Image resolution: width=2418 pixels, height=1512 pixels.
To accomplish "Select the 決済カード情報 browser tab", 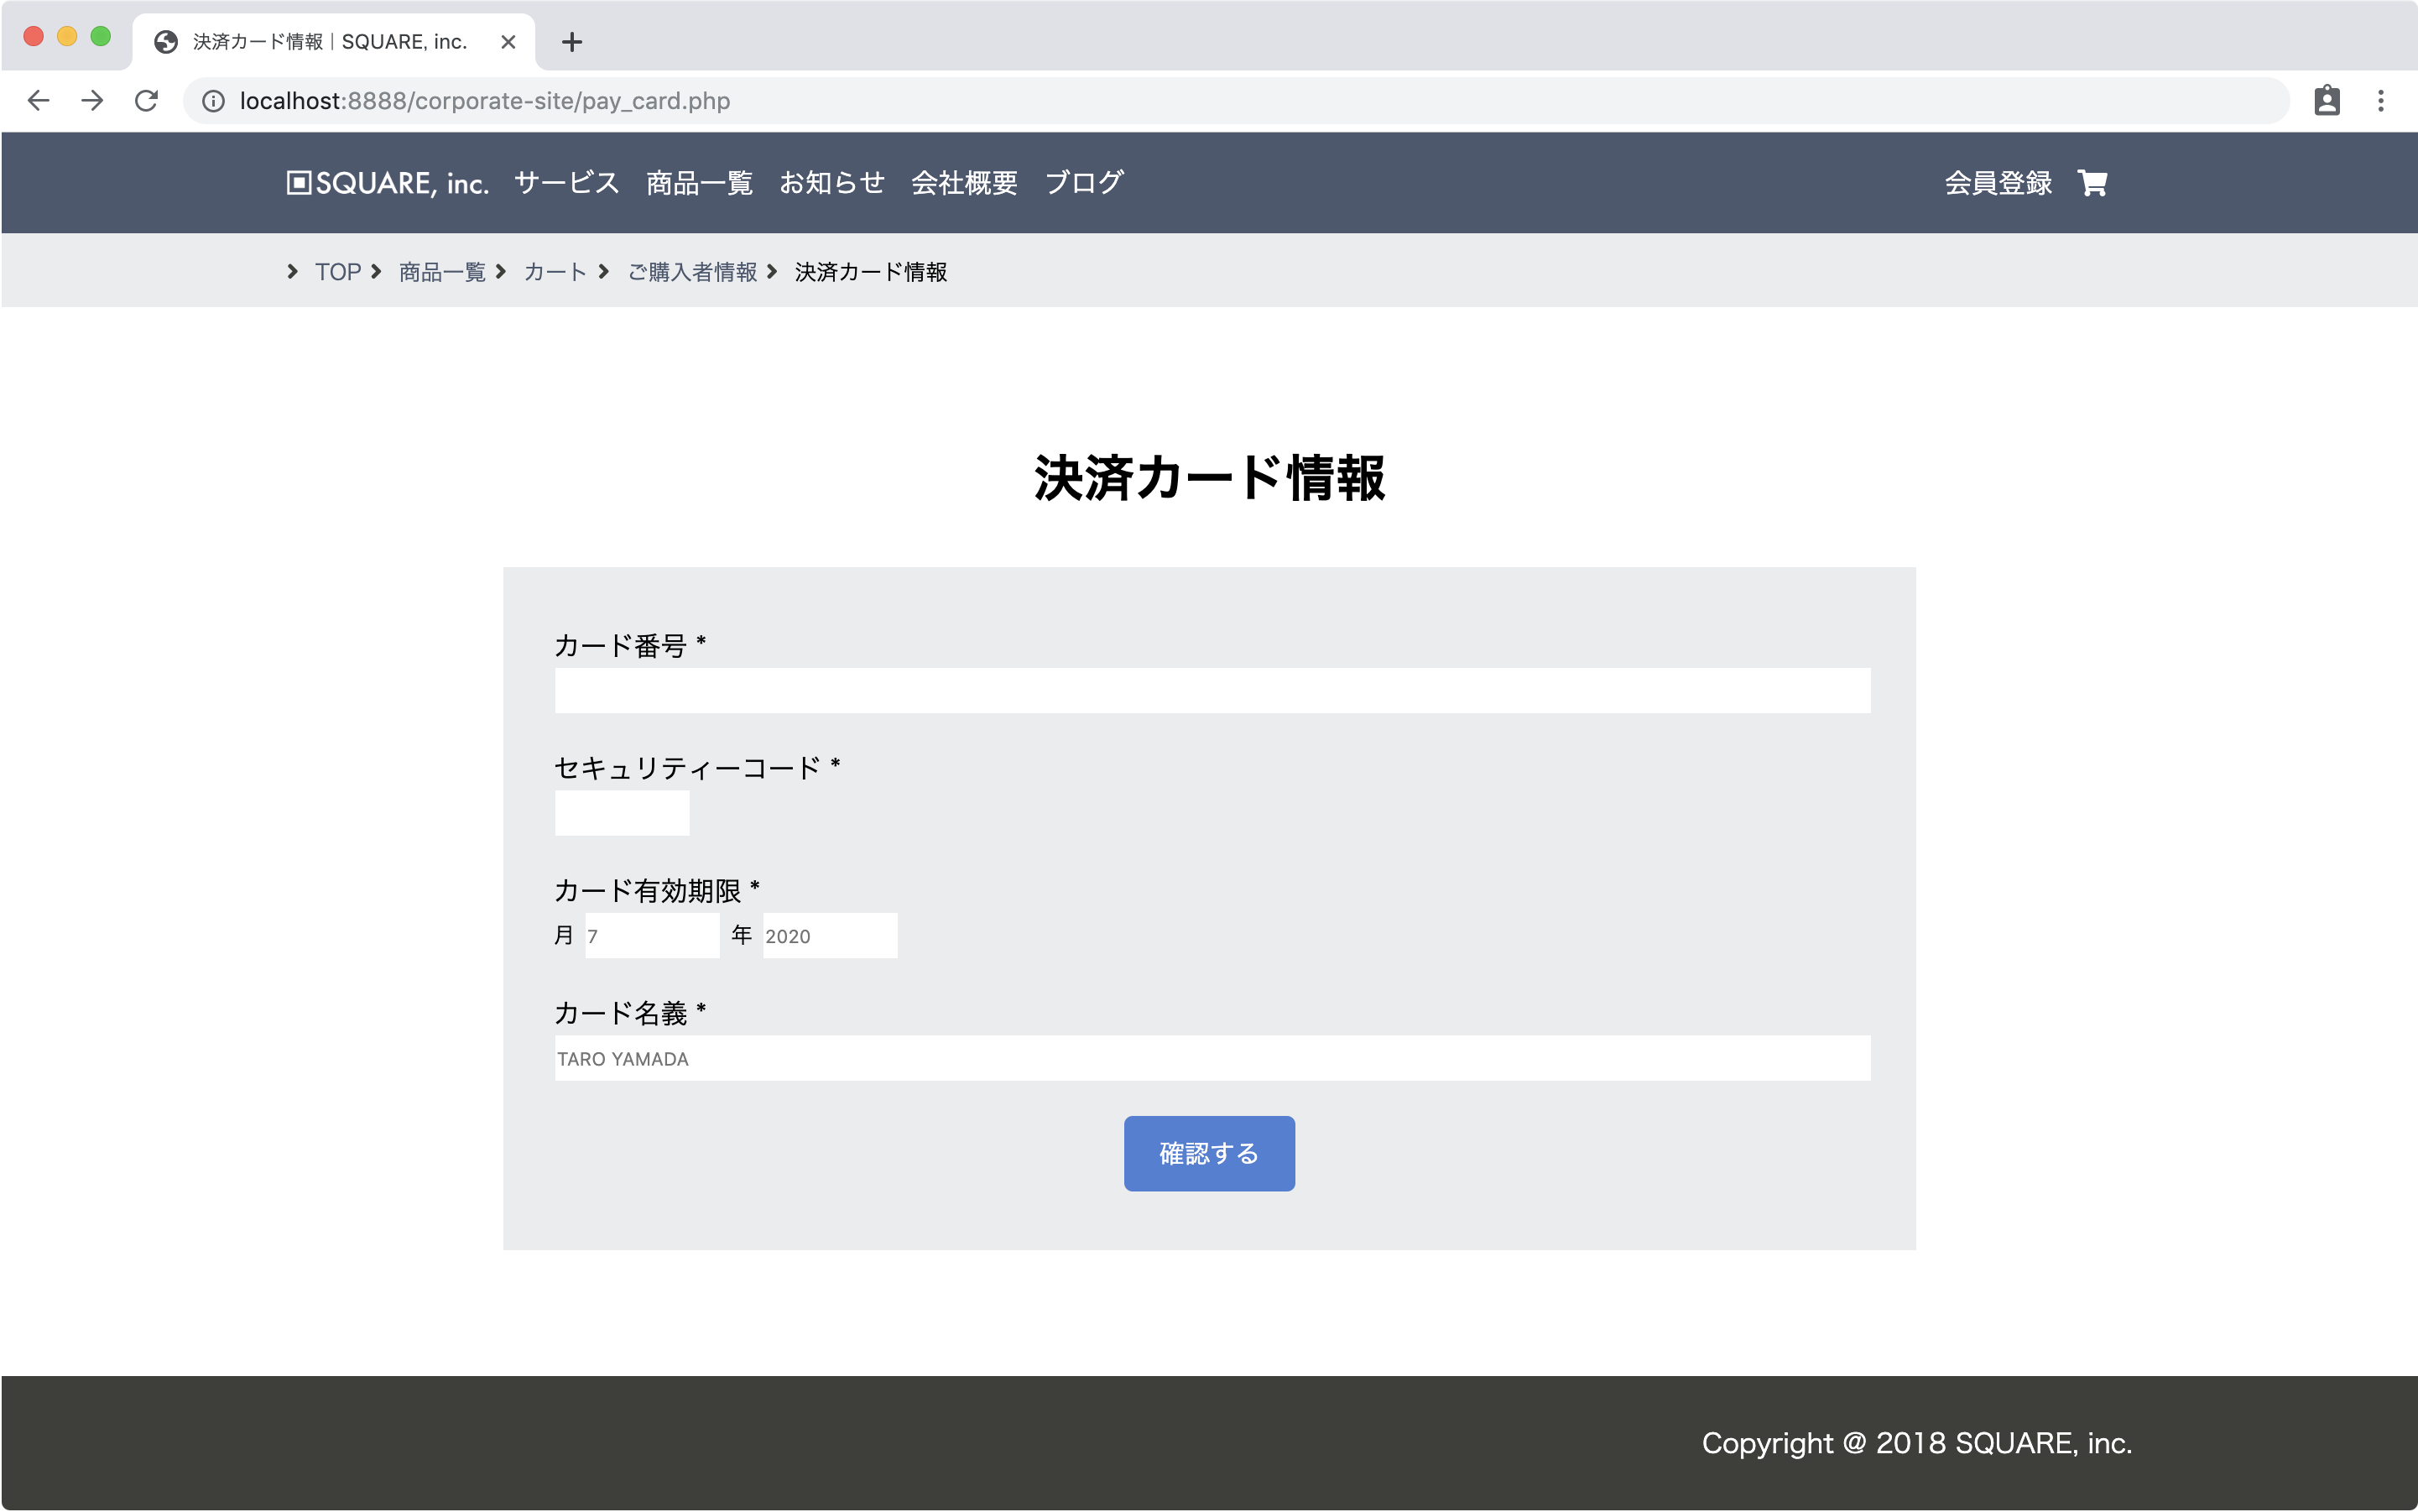I will coord(334,42).
